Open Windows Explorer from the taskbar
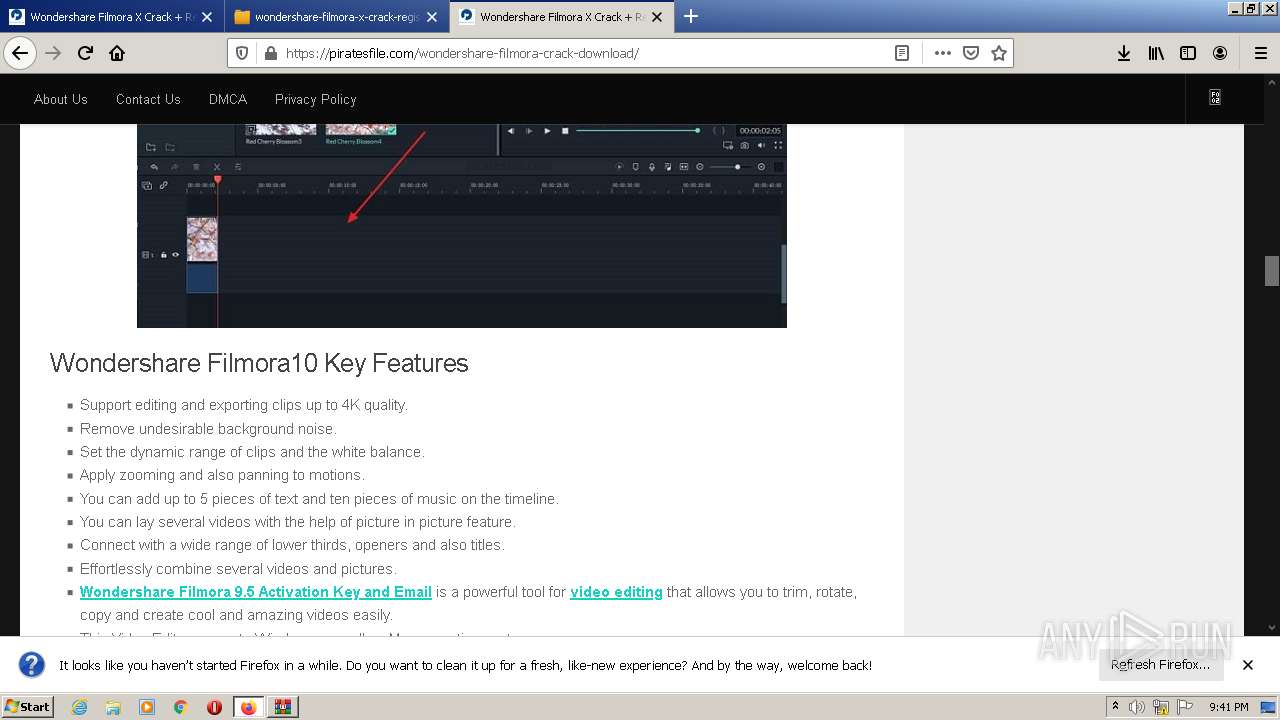This screenshot has width=1280, height=720. 113,707
